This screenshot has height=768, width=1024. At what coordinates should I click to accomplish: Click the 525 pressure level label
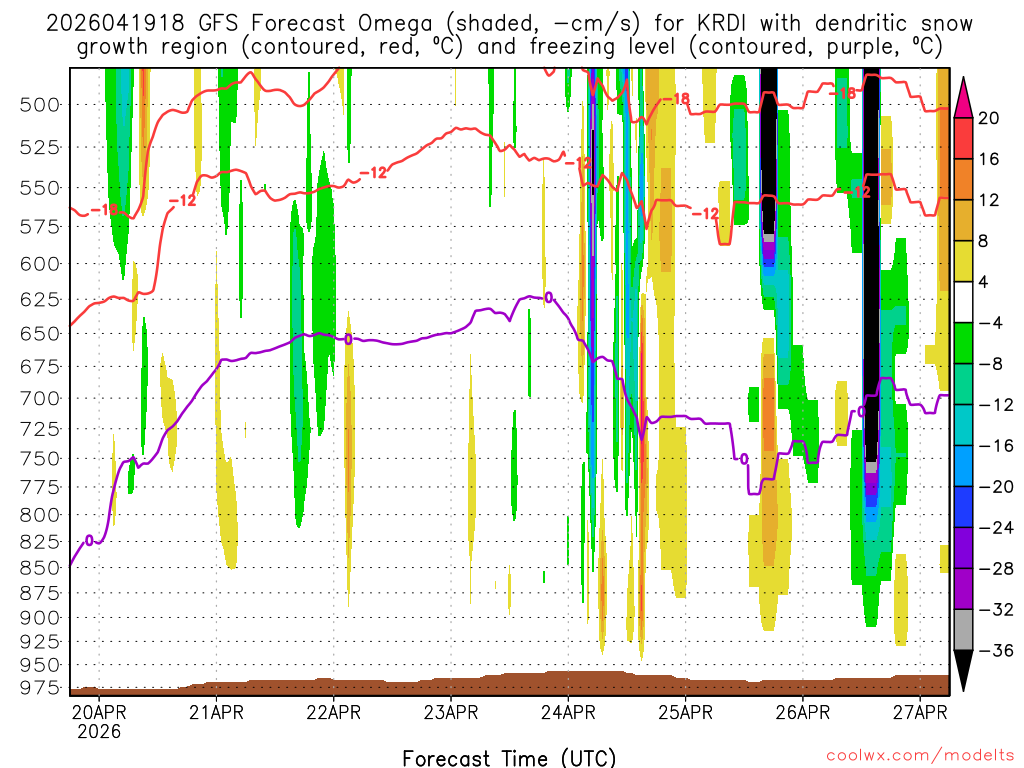coord(40,148)
